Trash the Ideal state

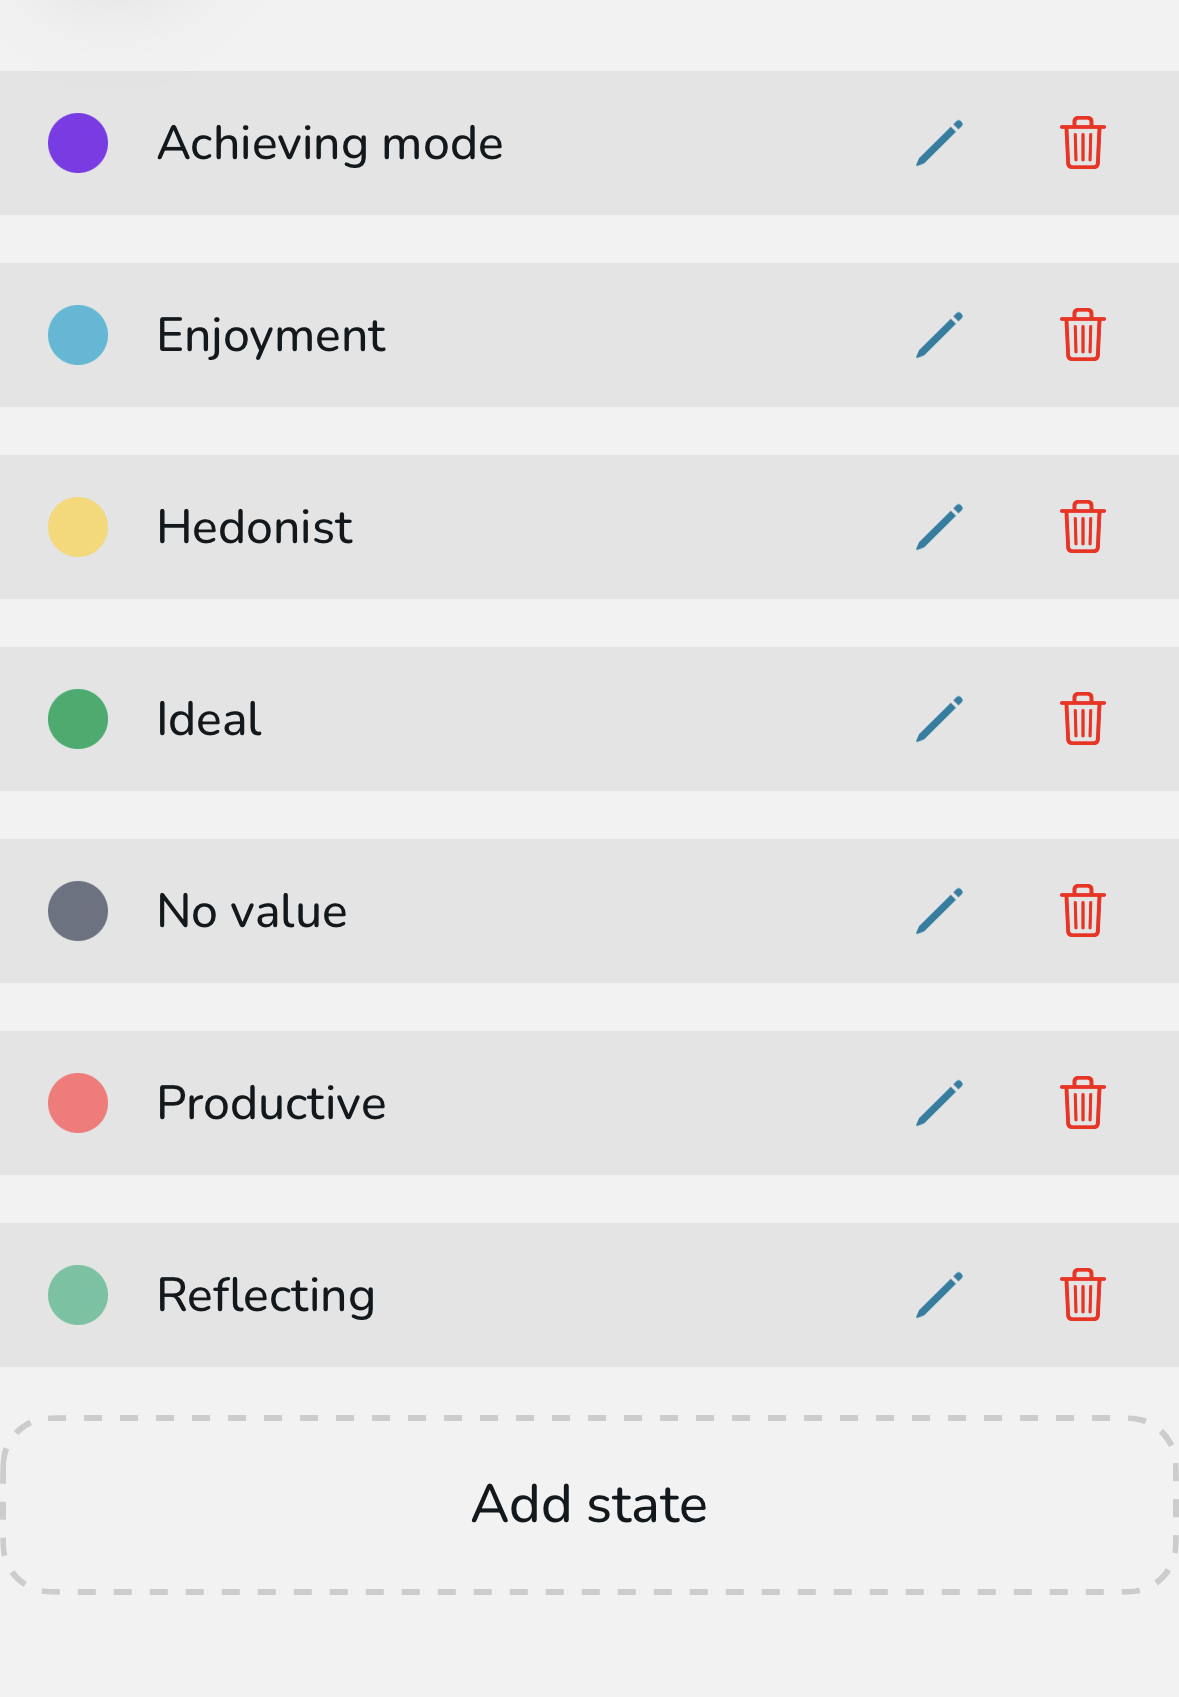pyautogui.click(x=1082, y=719)
